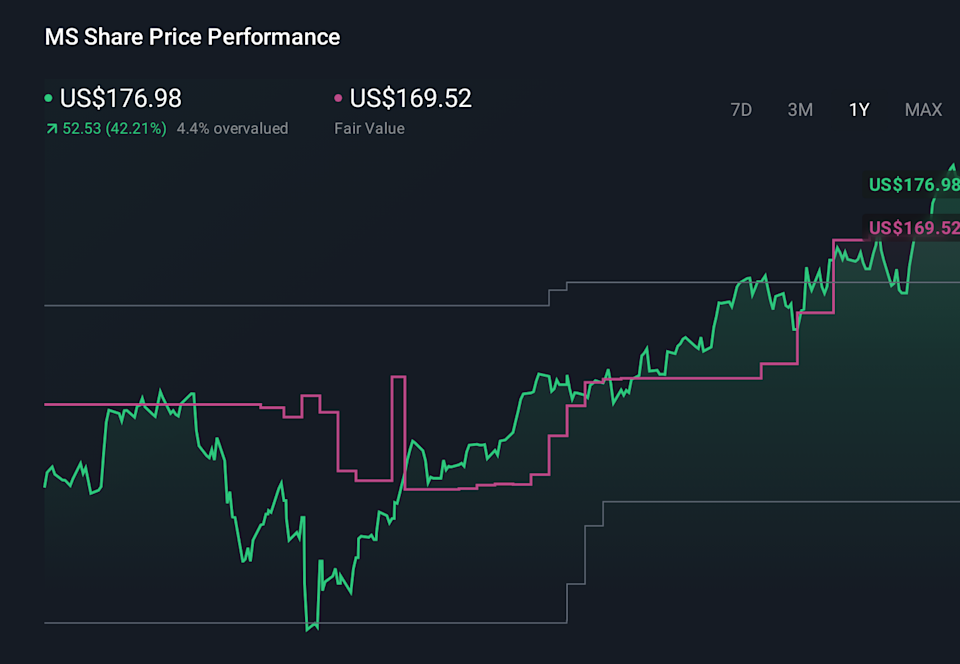This screenshot has width=960, height=664.
Task: Switch to the 3M time range
Action: [x=800, y=110]
